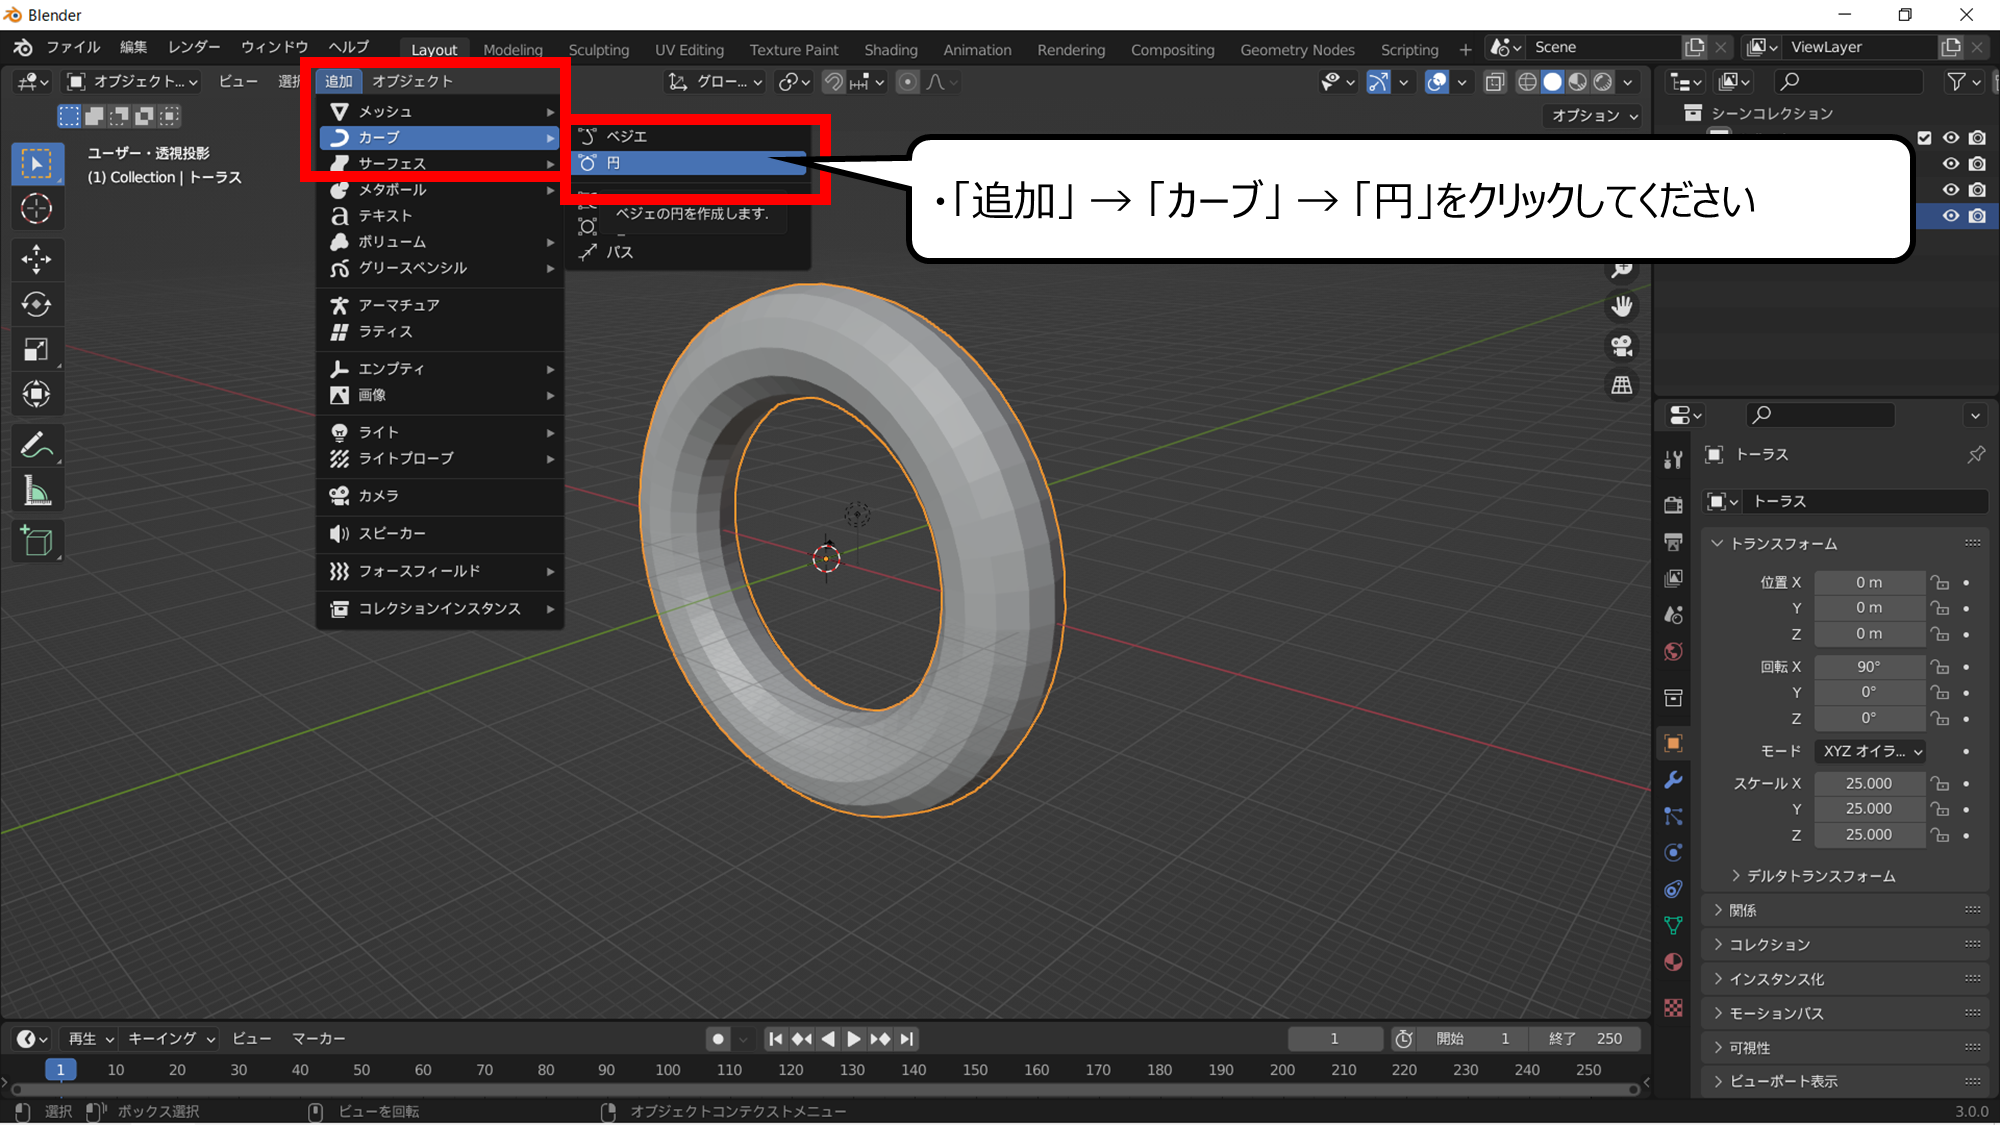Expand the 関係 panel
The height and width of the screenshot is (1125, 2000).
pos(1742,910)
